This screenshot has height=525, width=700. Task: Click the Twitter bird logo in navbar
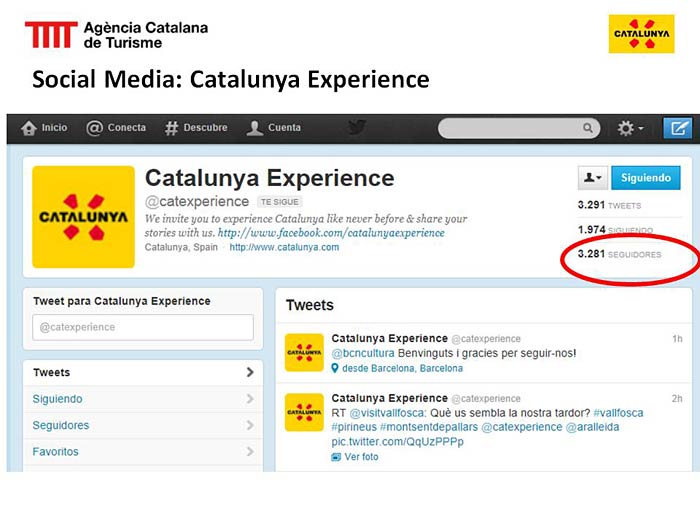(x=356, y=128)
